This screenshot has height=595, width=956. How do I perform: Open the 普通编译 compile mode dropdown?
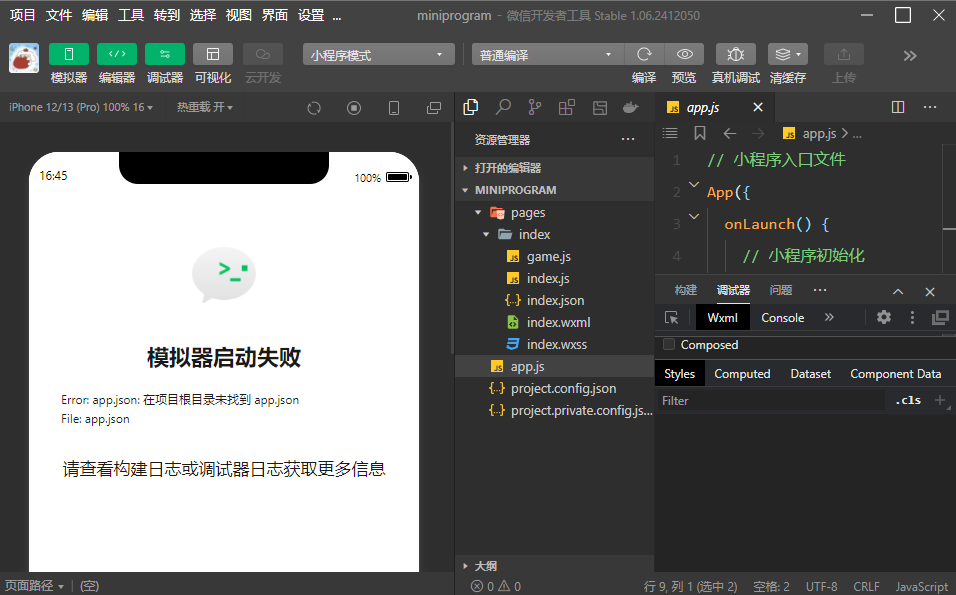click(548, 54)
